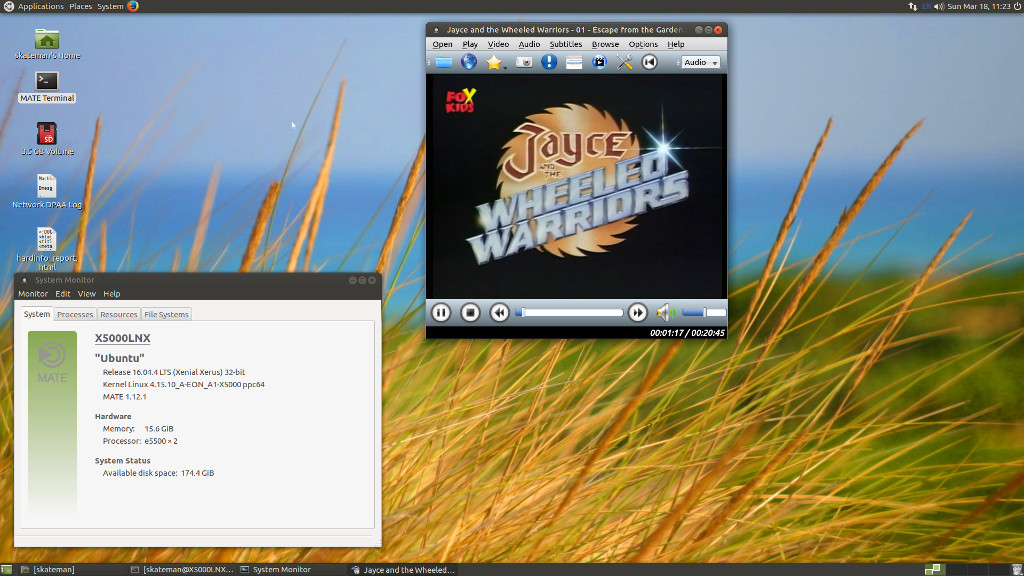Open Network DPAA Log desktop file
The image size is (1024, 576).
pyautogui.click(x=47, y=192)
